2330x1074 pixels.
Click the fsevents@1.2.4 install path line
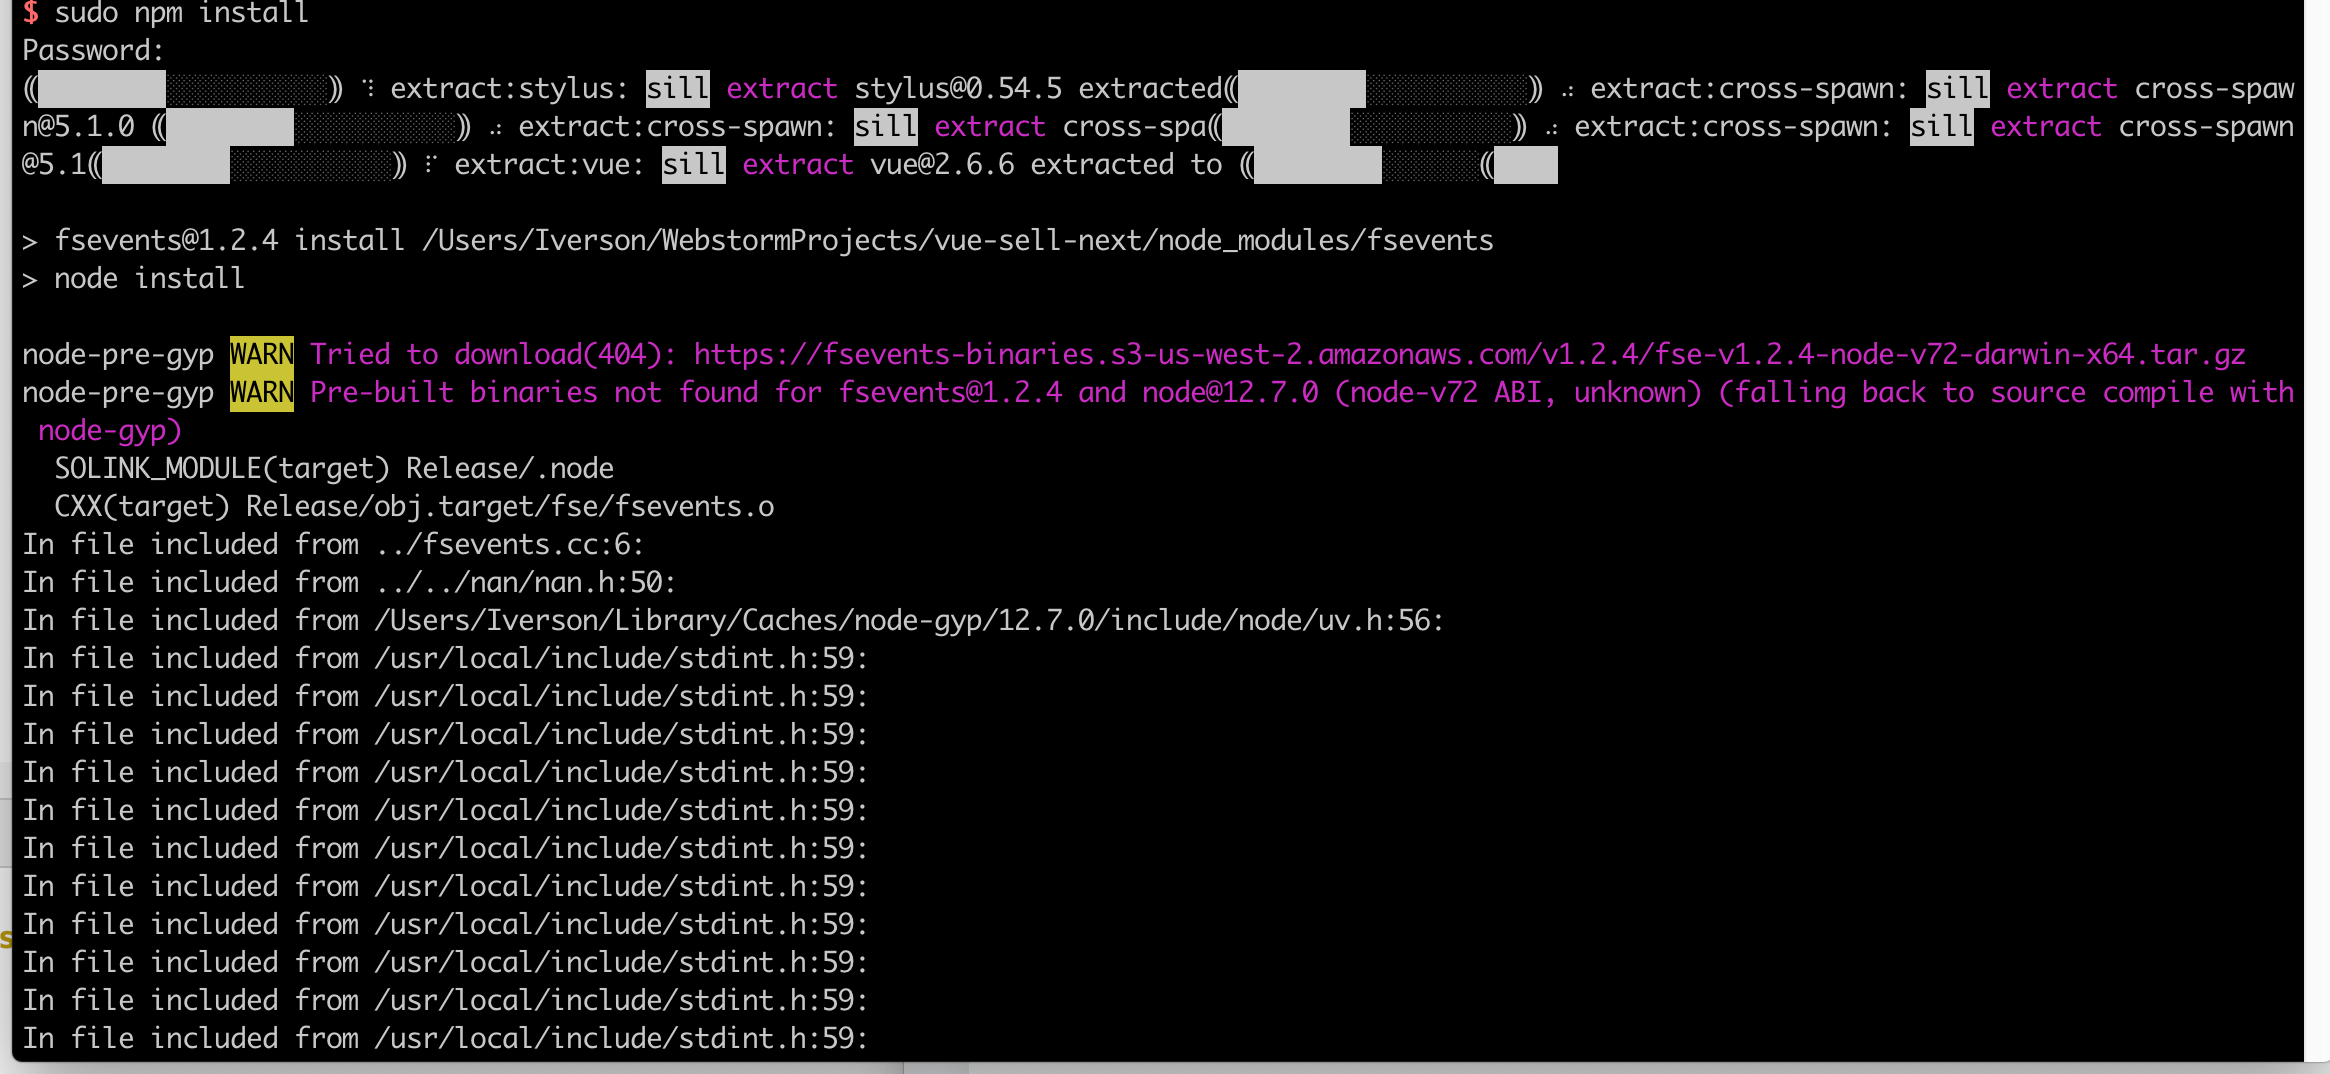[758, 241]
